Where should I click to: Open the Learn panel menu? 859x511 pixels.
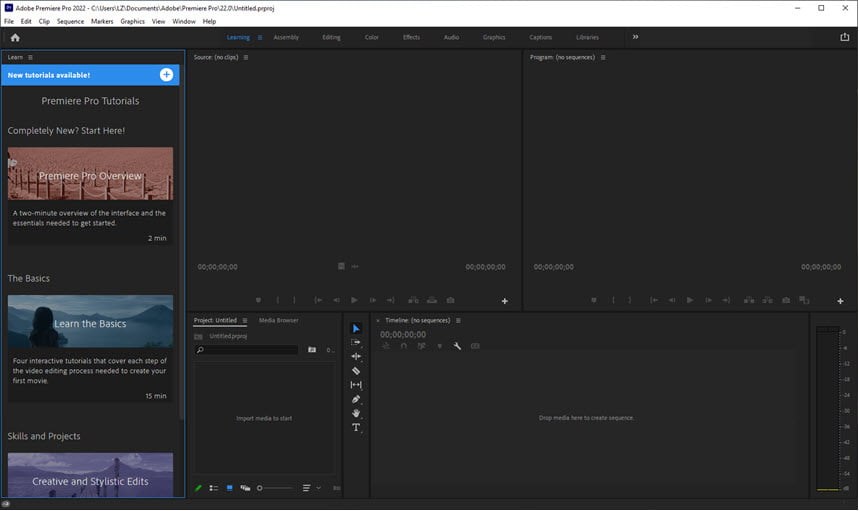(30, 57)
